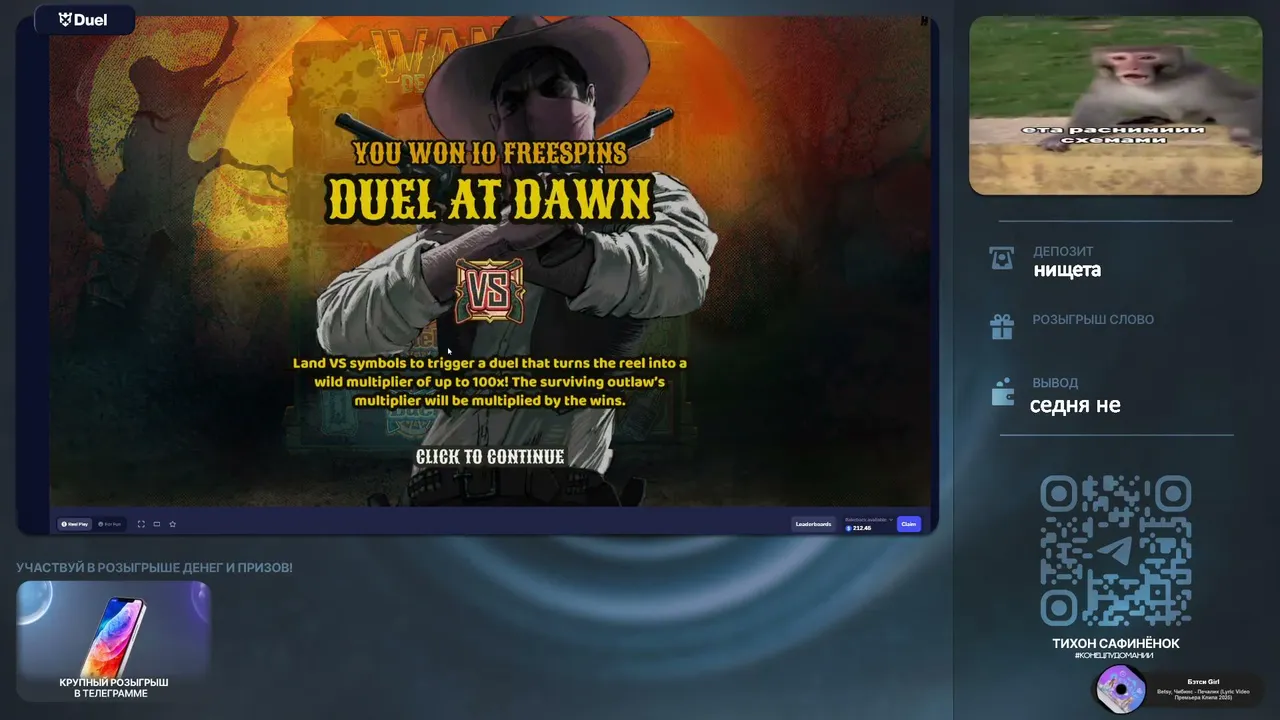The image size is (1280, 720).
Task: Click the 212.48 balance value
Action: click(862, 528)
